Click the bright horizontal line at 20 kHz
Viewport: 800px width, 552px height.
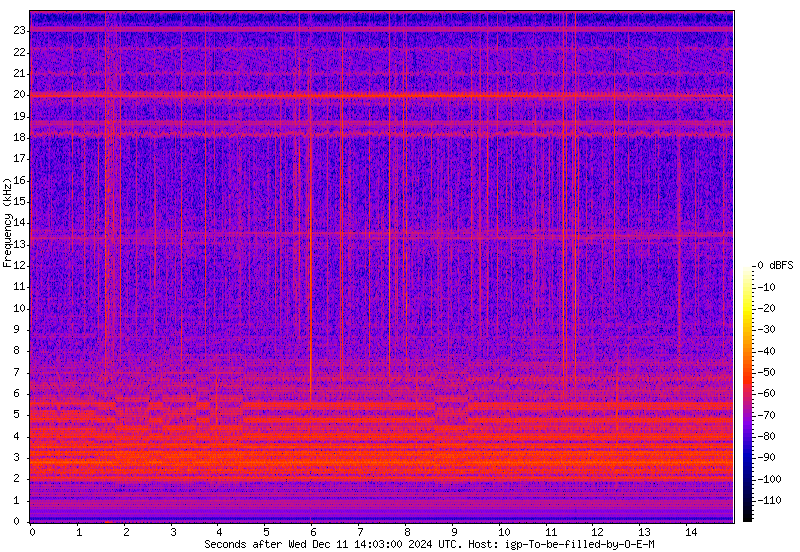click(380, 95)
